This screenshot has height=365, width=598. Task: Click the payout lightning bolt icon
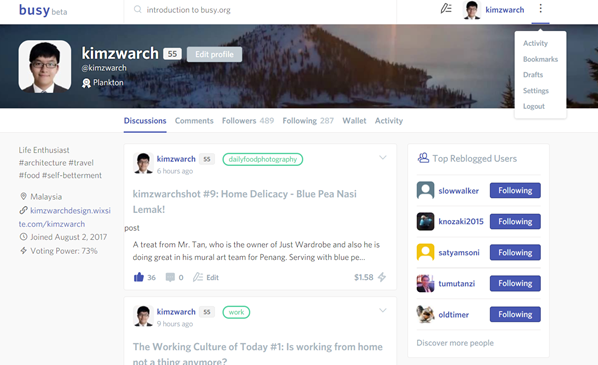coord(382,277)
